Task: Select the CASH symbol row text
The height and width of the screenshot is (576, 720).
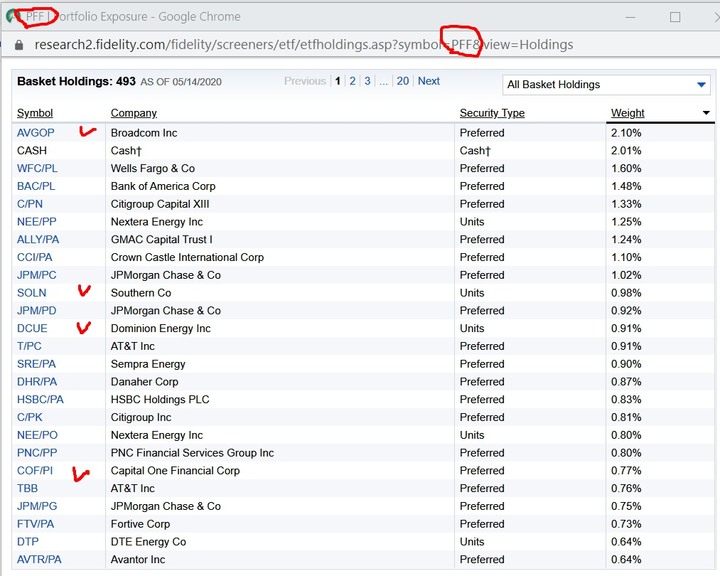Action: tap(32, 151)
